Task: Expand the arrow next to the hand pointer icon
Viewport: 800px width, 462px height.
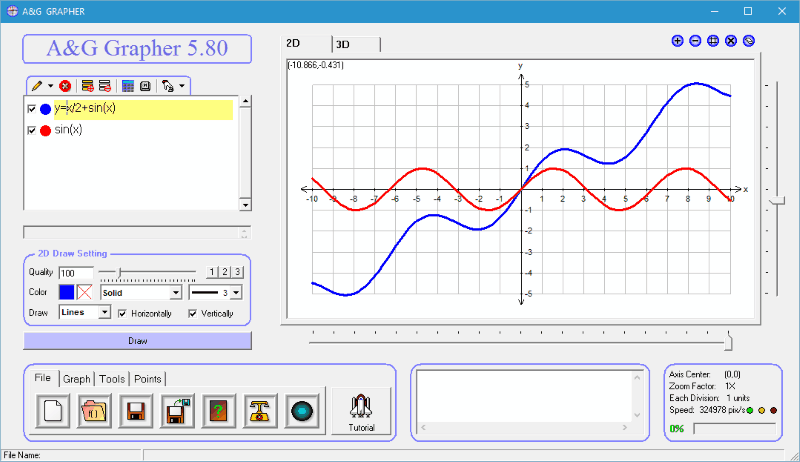Action: pyautogui.click(x=182, y=86)
